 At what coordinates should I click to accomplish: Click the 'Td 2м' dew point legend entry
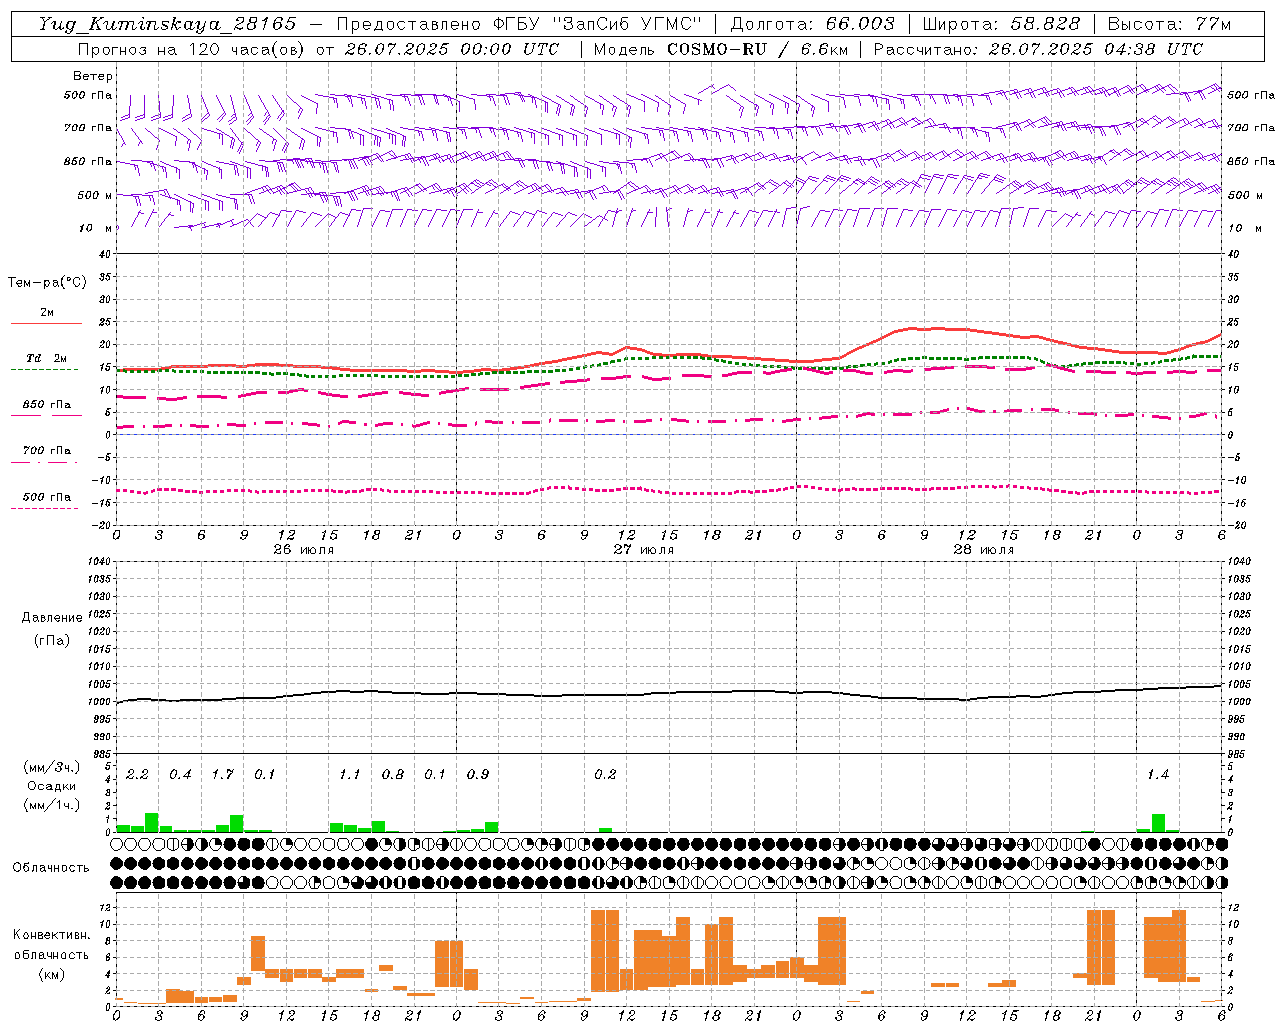[46, 358]
